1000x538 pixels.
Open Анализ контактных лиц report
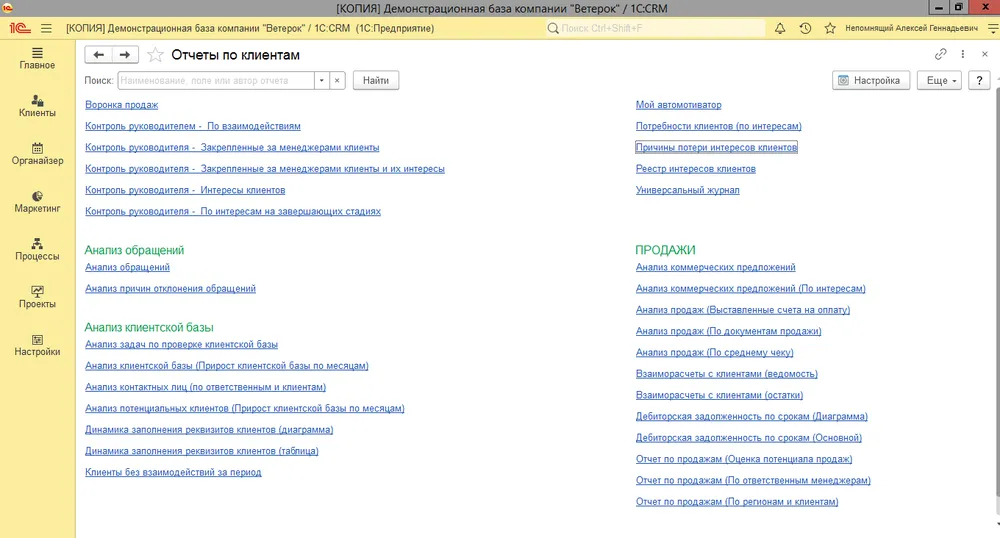tap(205, 387)
